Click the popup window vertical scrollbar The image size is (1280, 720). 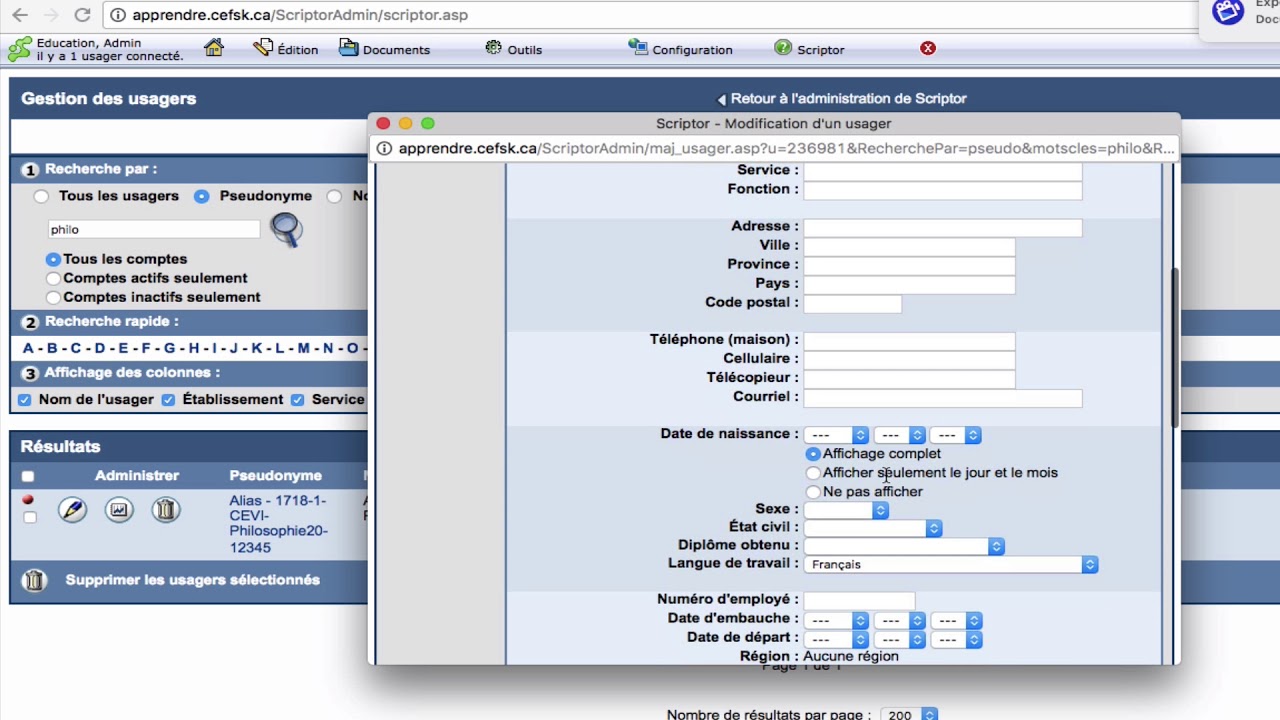[1174, 347]
